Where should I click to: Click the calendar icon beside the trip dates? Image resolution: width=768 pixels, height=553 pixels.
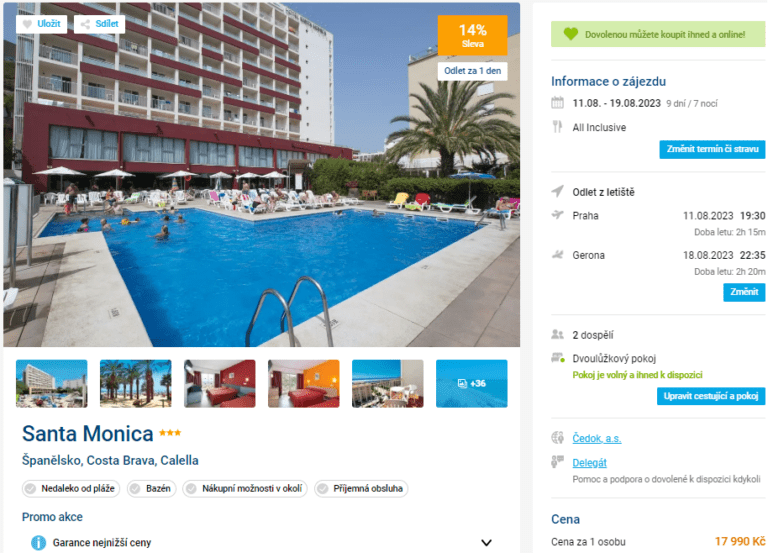click(x=557, y=103)
